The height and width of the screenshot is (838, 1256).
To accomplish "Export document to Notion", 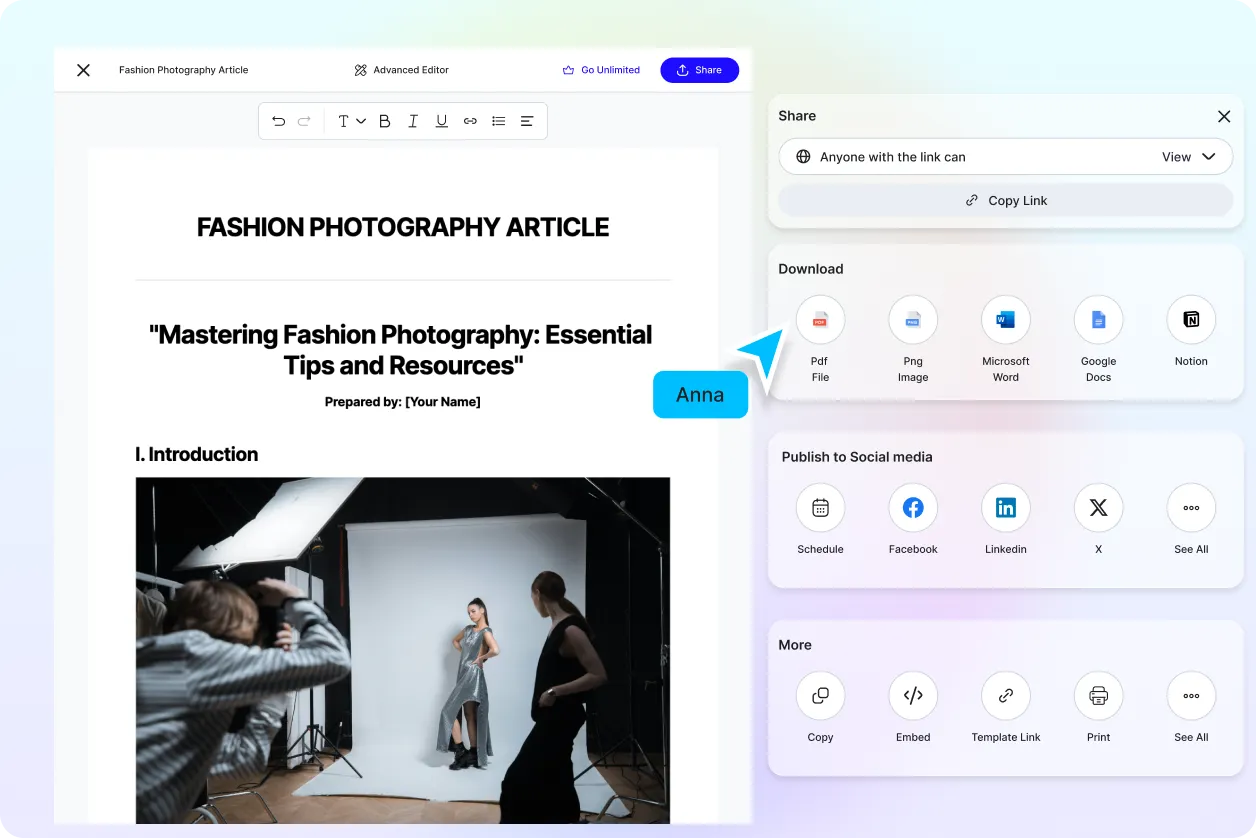I will (1191, 320).
